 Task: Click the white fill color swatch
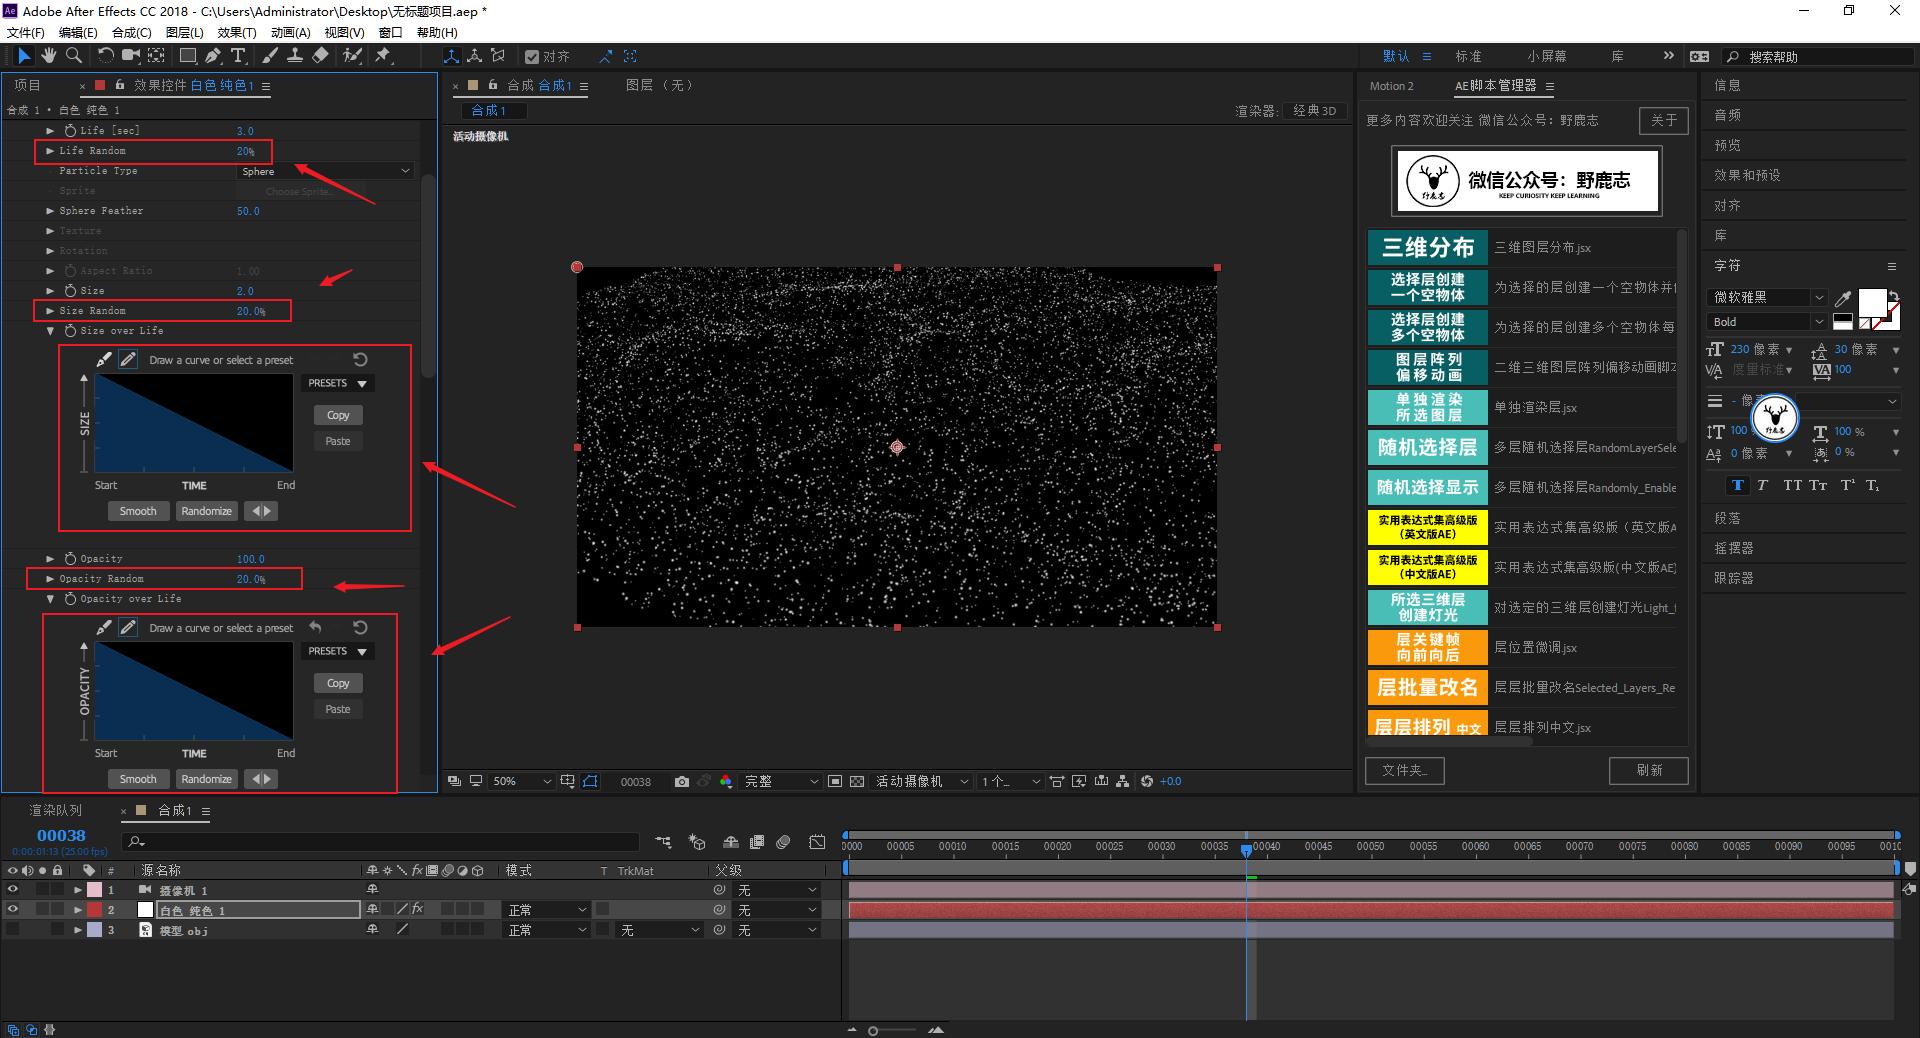click(1871, 302)
